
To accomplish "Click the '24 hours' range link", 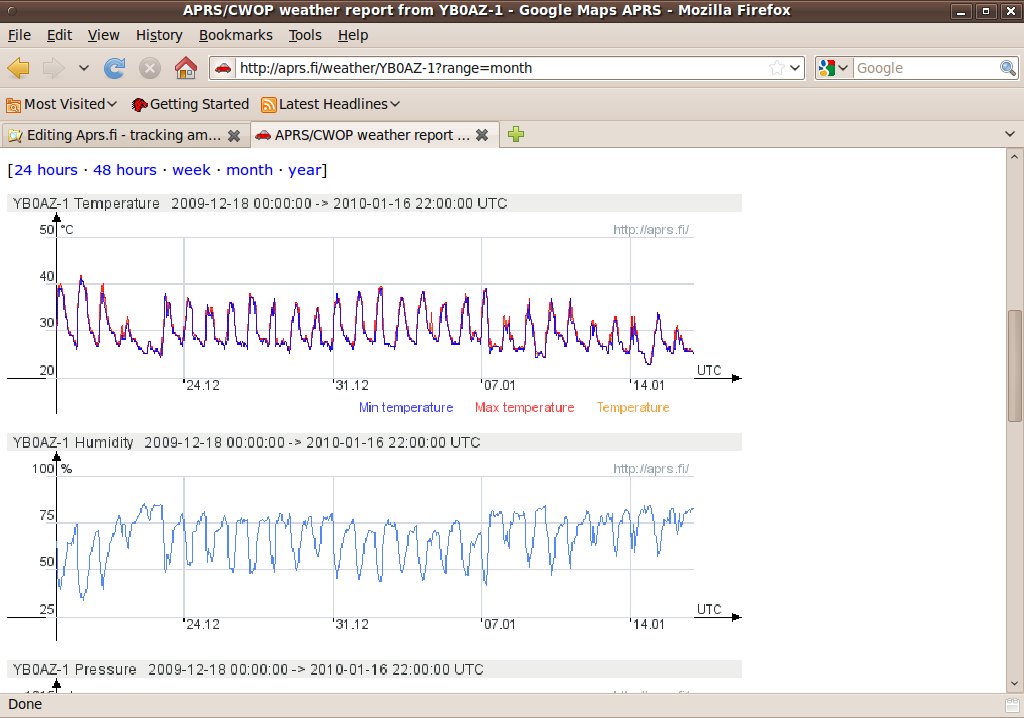I will tap(46, 170).
